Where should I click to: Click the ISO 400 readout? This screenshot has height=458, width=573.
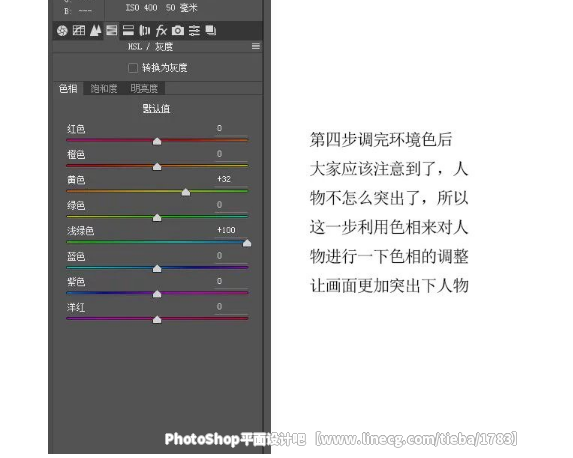point(141,8)
